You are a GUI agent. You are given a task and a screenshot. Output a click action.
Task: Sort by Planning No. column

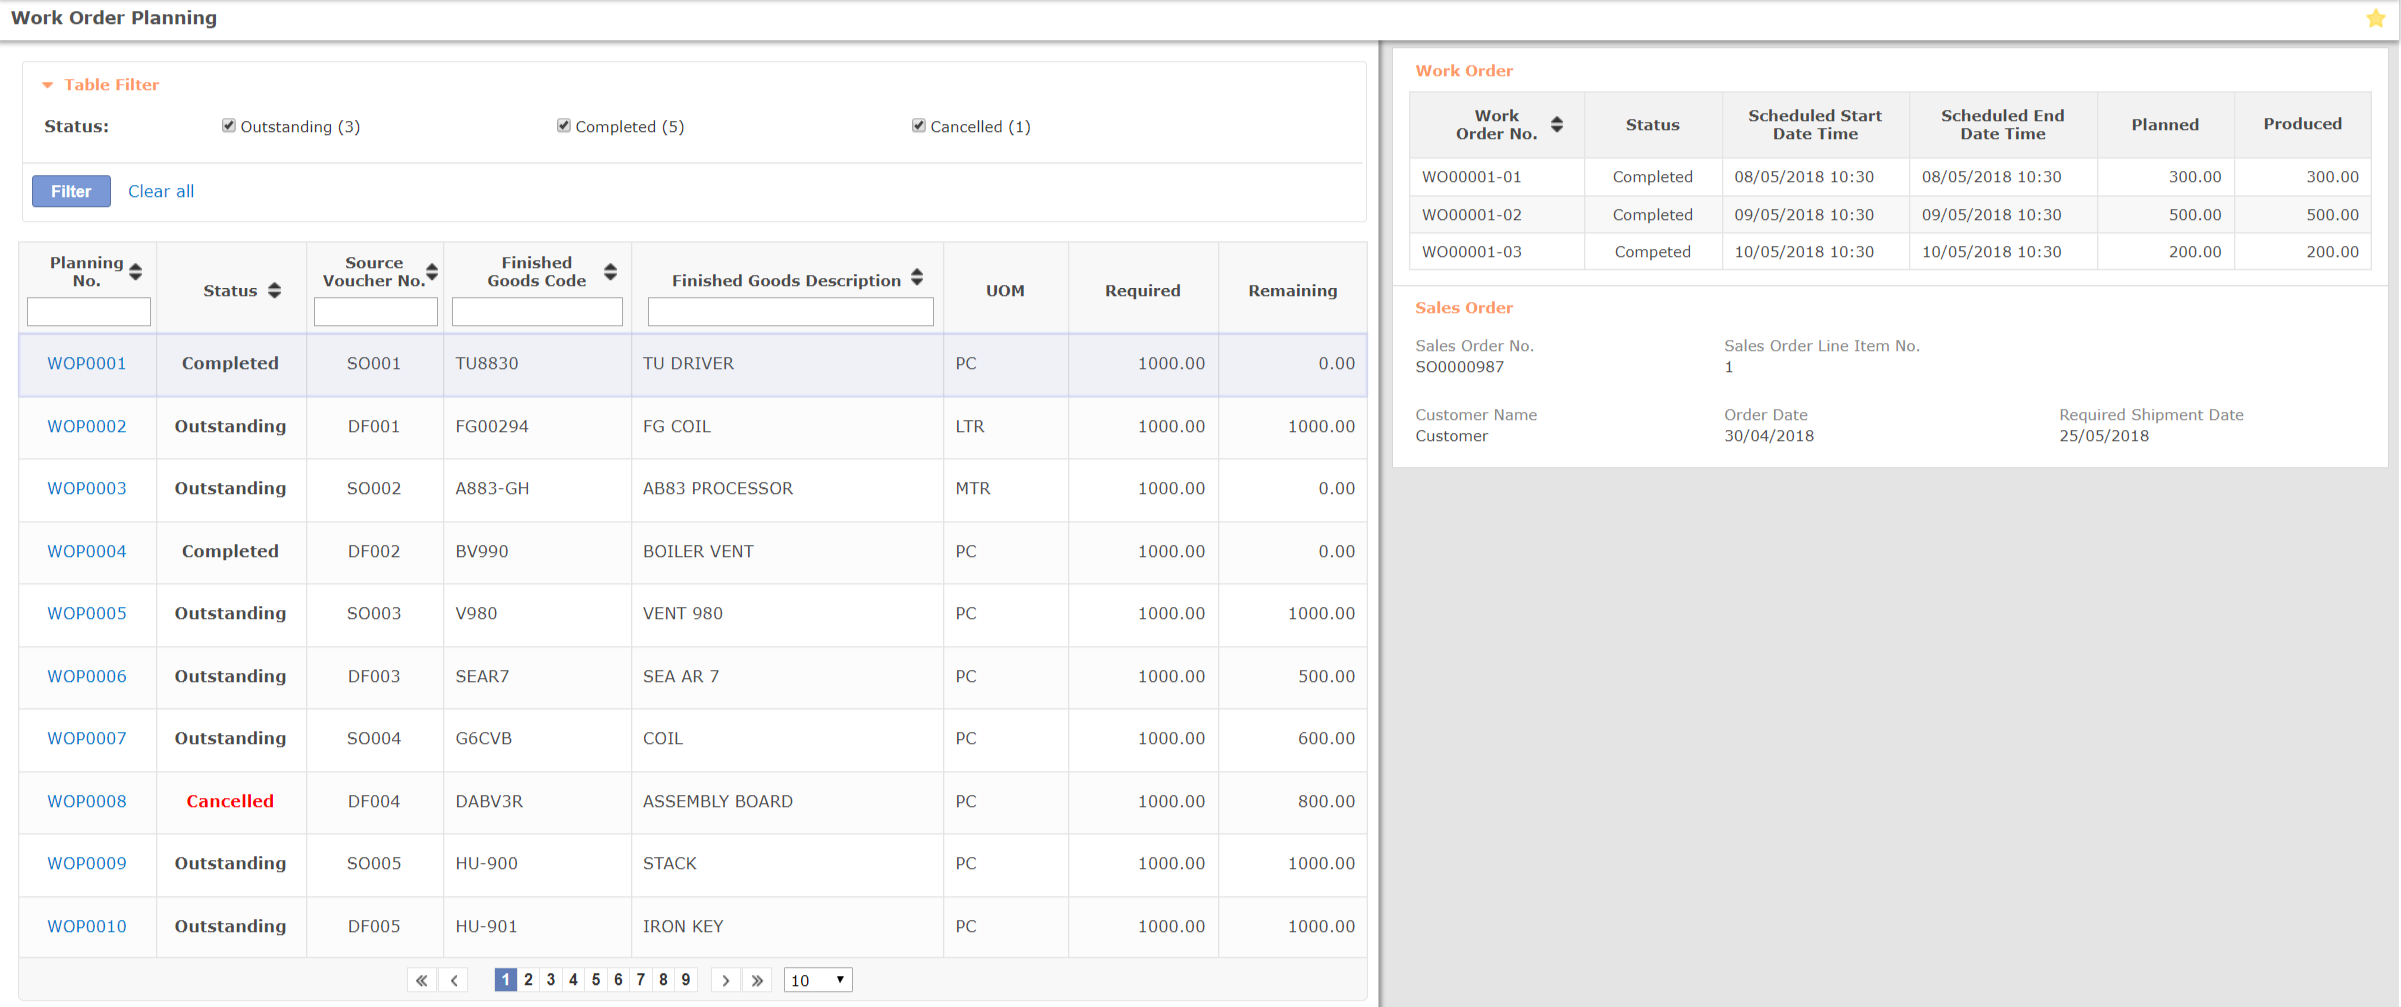point(136,272)
